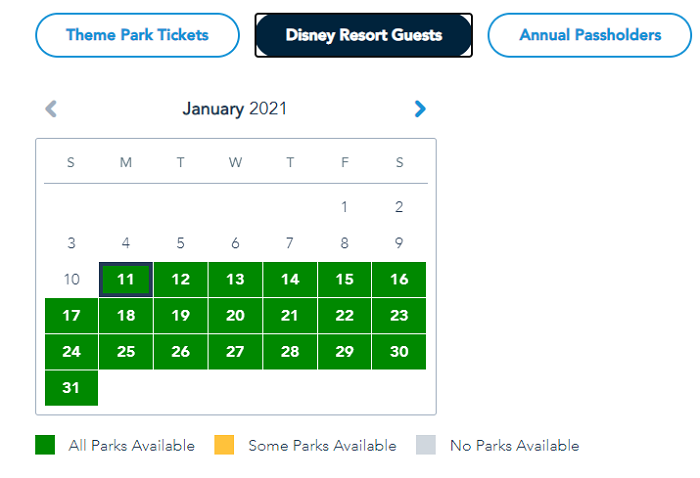Select the Disney Resort Guests tab
Viewport: 700px width, 478px height.
(x=363, y=35)
